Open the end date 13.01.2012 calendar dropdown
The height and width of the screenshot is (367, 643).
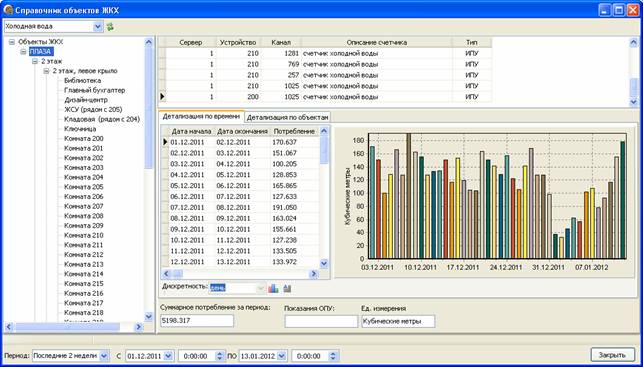tap(281, 356)
